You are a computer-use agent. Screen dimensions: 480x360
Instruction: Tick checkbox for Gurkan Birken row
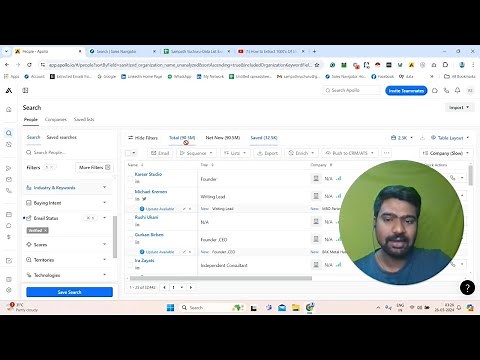point(130,239)
